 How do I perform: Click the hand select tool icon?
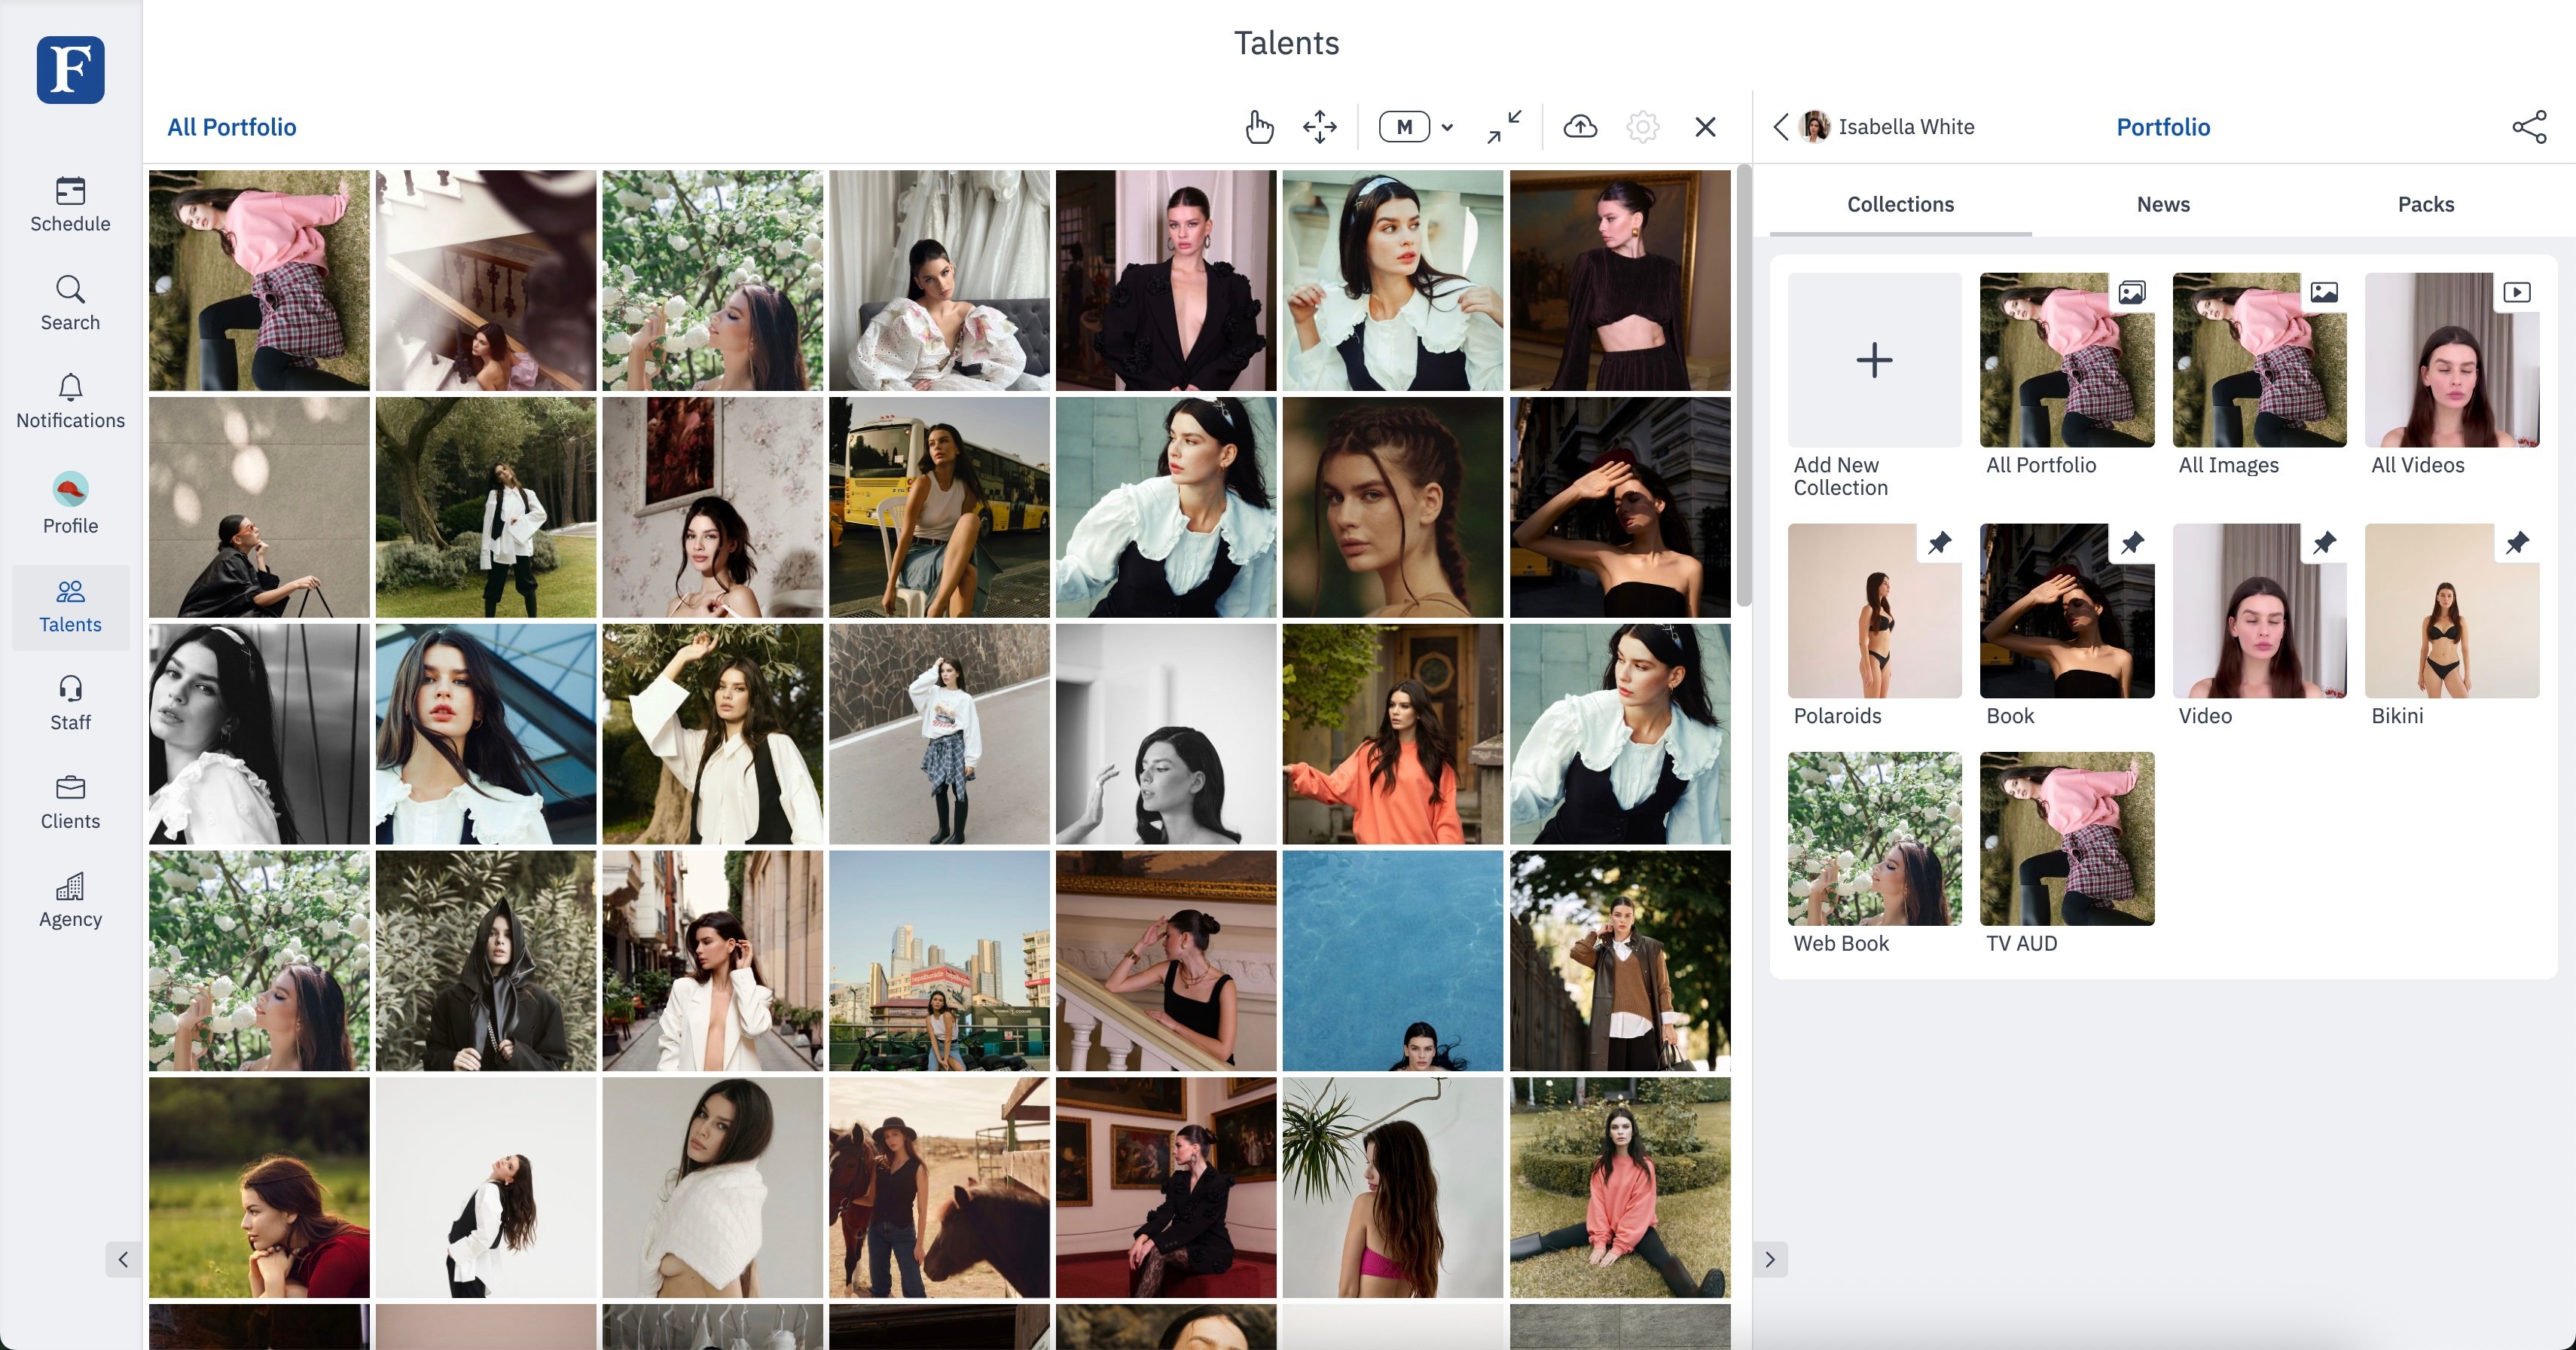coord(1259,127)
